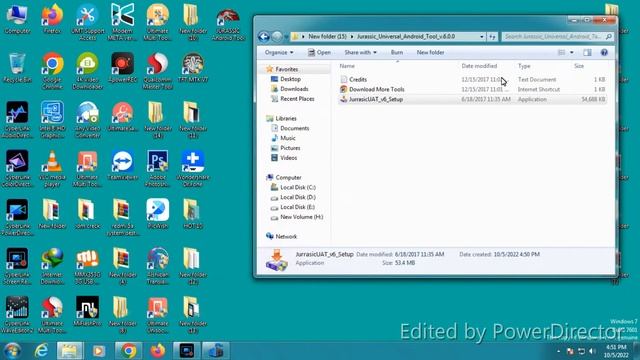The image size is (640, 360).
Task: Open New Volume (H:)
Action: [301, 217]
